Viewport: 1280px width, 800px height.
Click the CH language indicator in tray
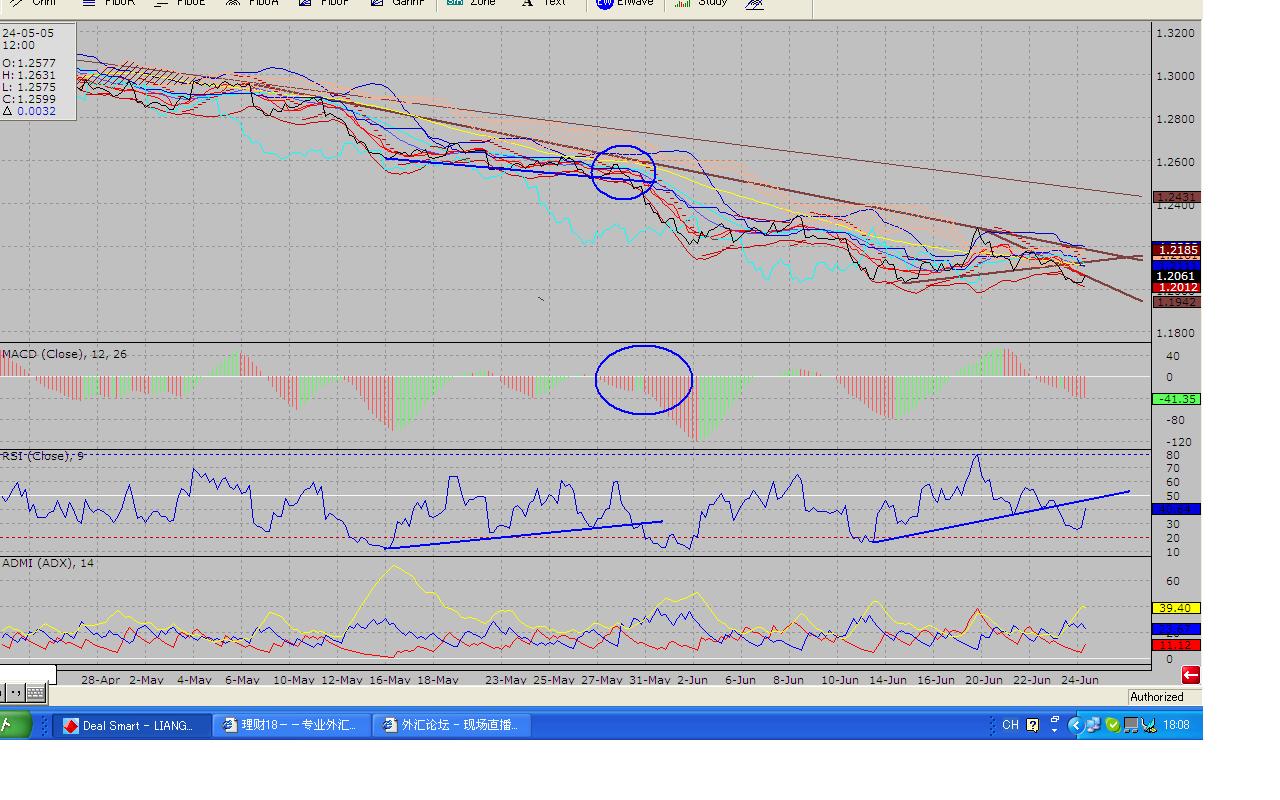1010,725
